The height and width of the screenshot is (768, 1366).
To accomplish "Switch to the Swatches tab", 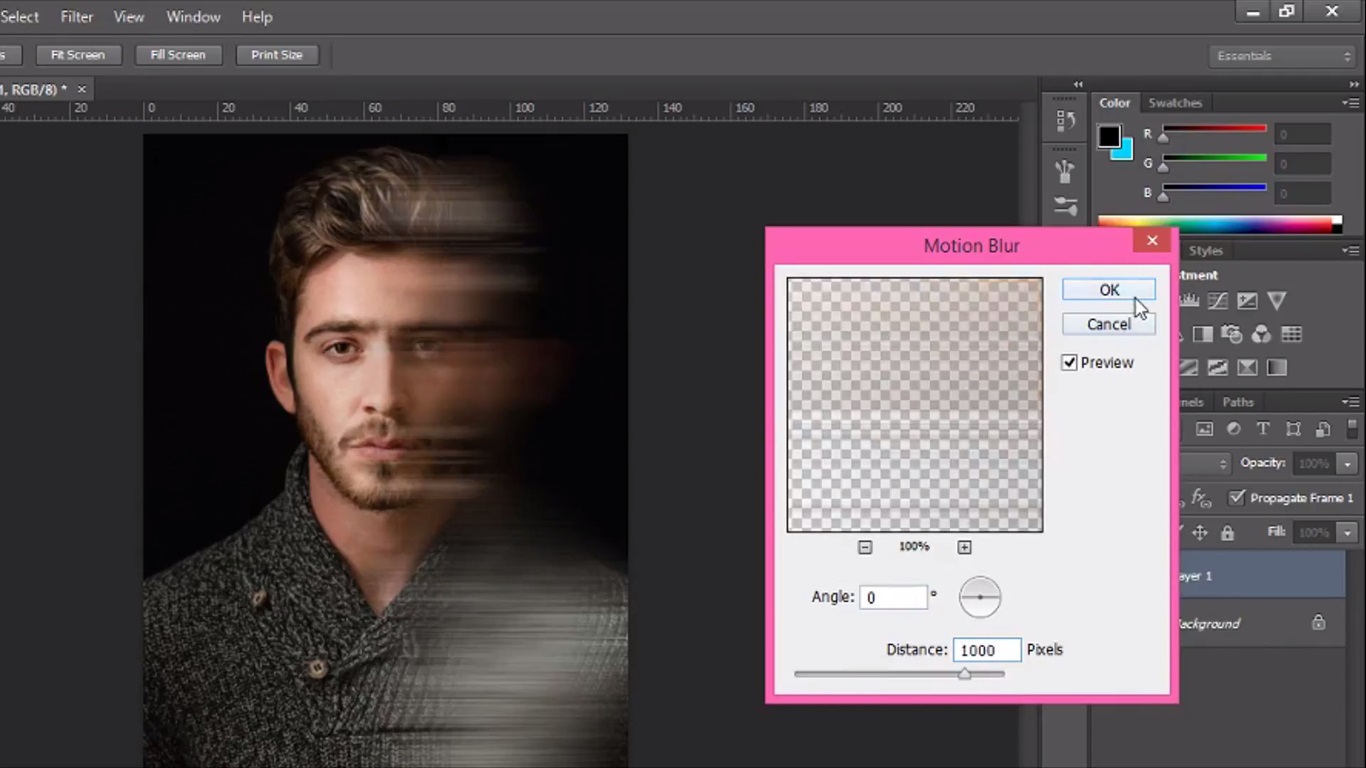I will 1174,103.
